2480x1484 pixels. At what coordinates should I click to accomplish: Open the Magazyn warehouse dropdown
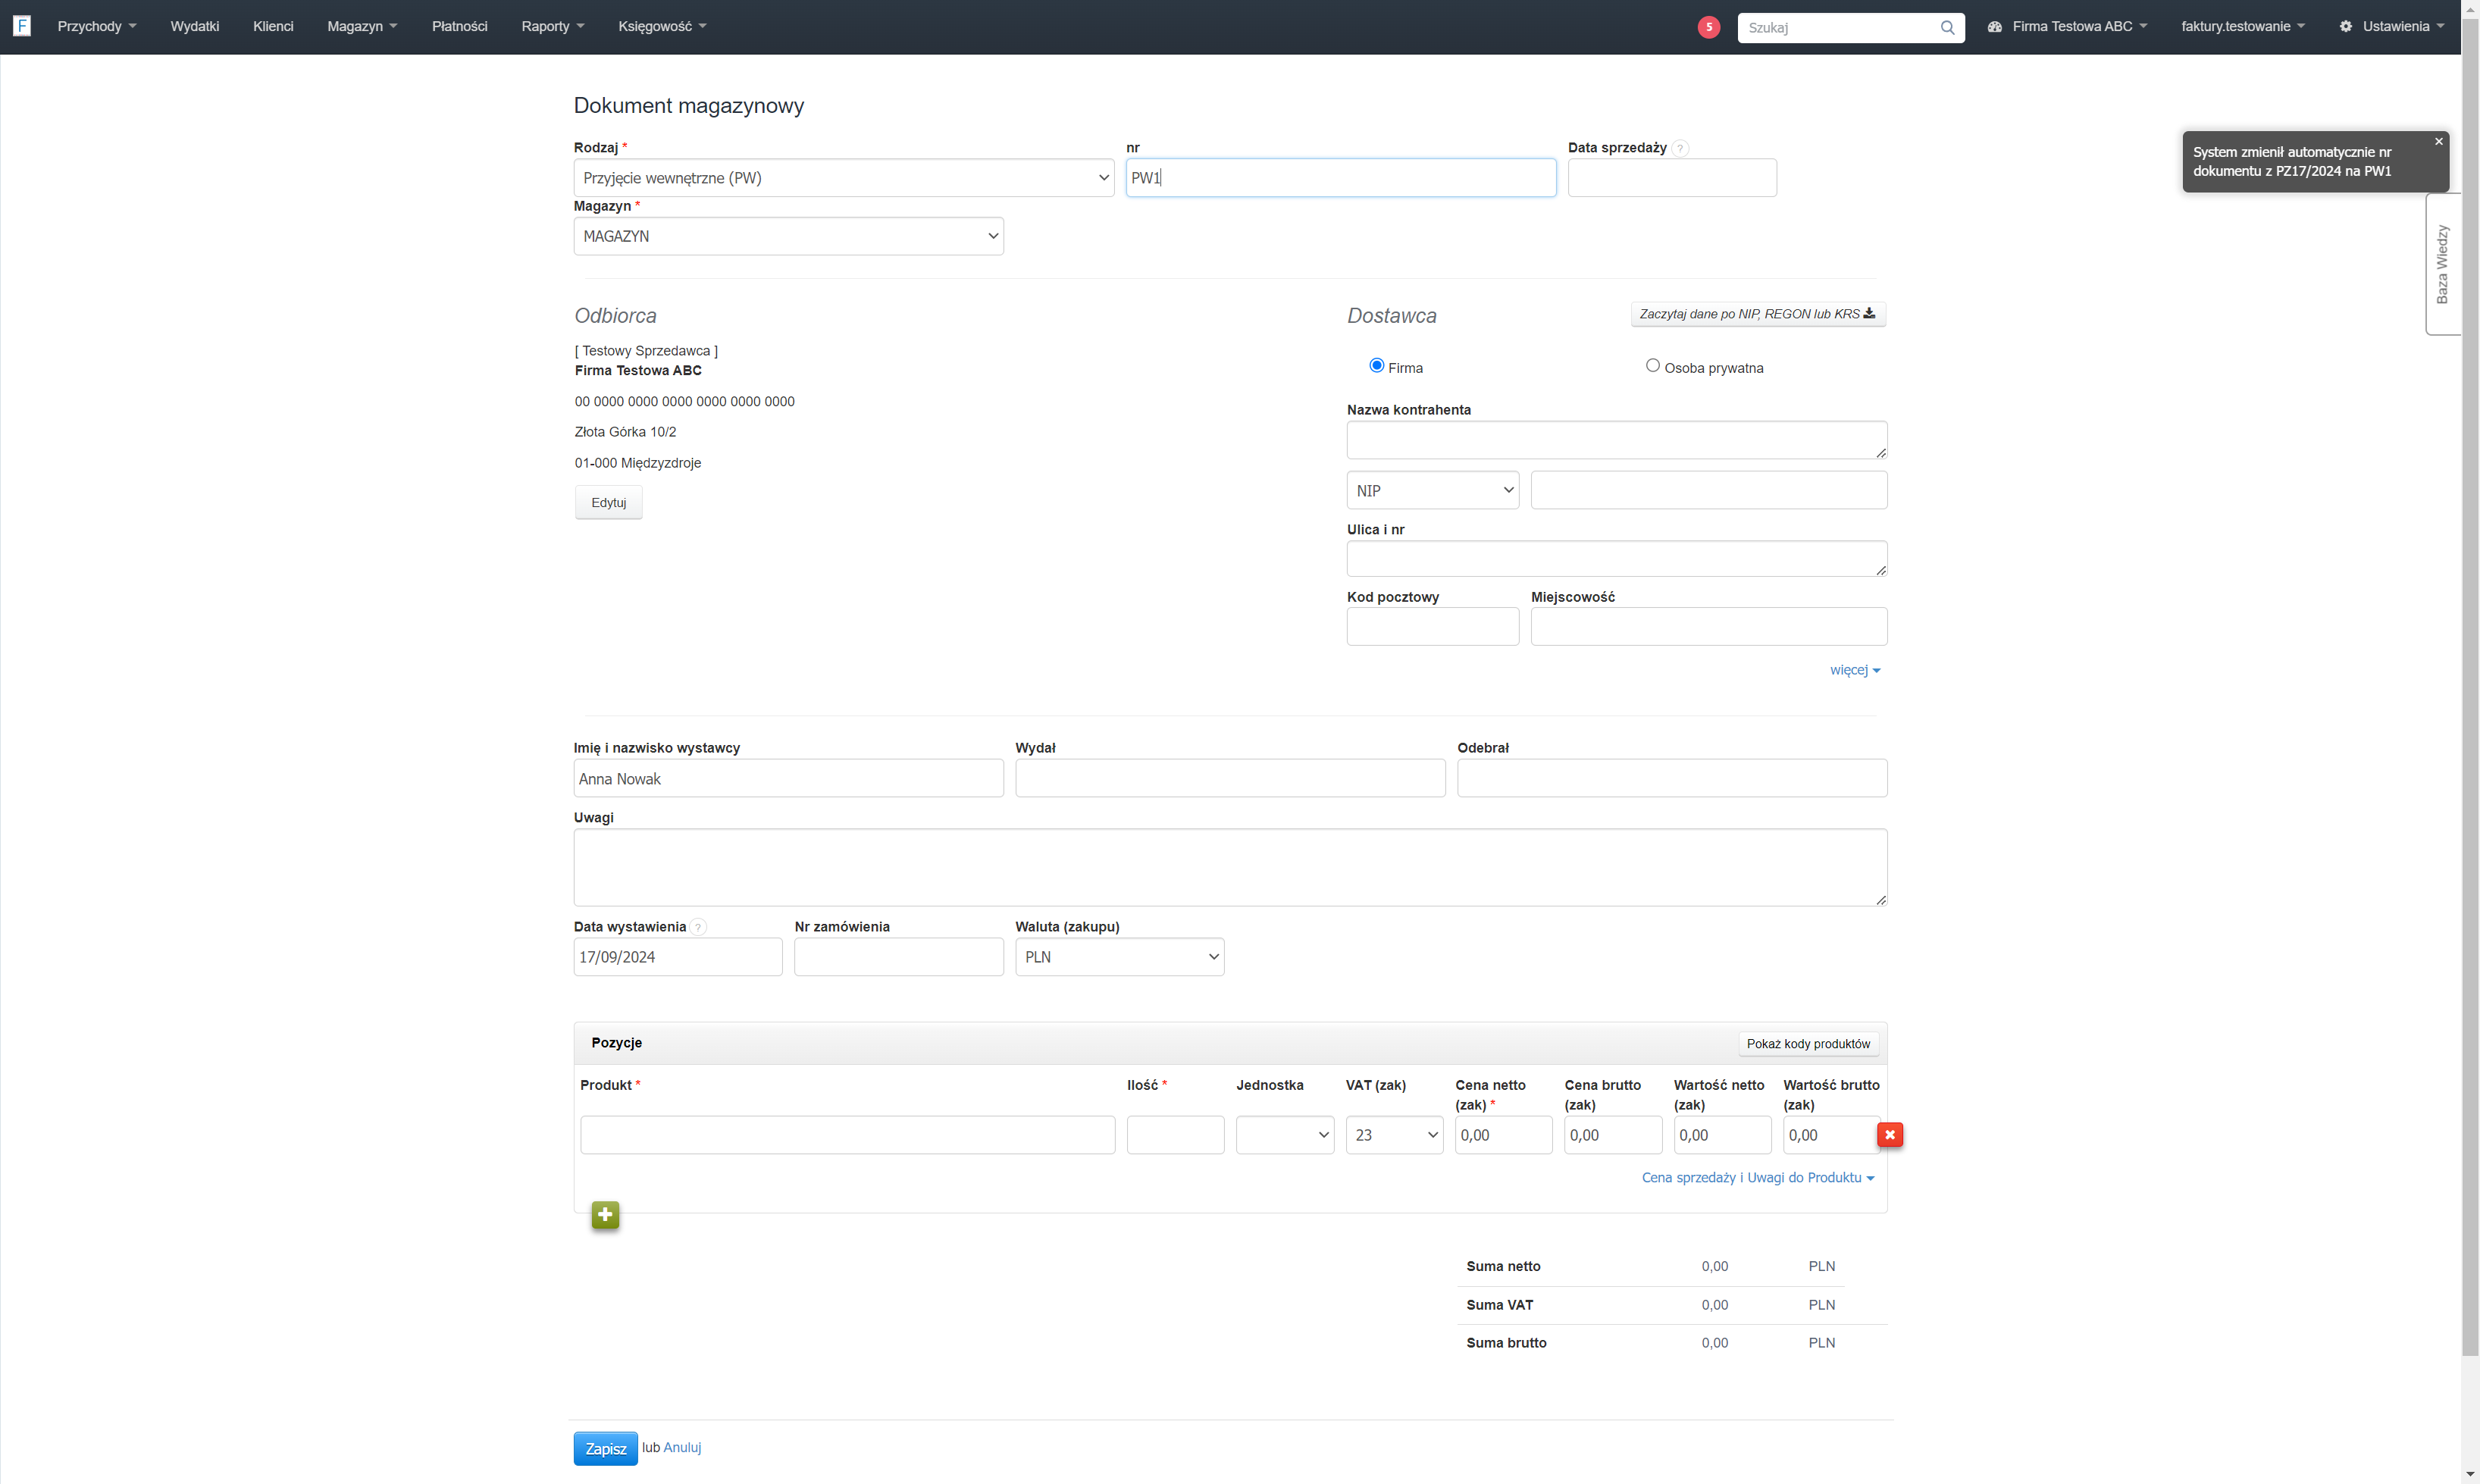tap(789, 236)
